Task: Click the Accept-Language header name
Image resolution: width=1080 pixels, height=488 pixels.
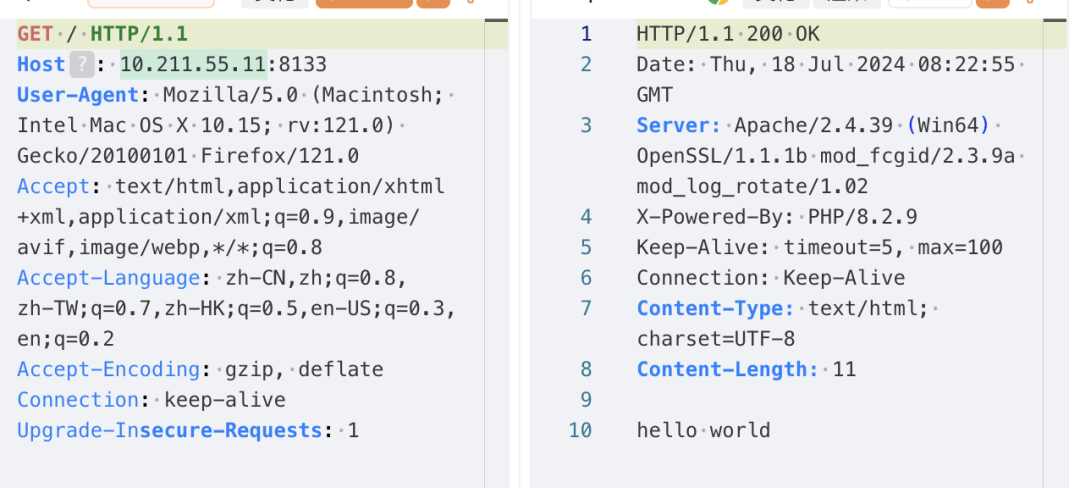Action: (109, 278)
